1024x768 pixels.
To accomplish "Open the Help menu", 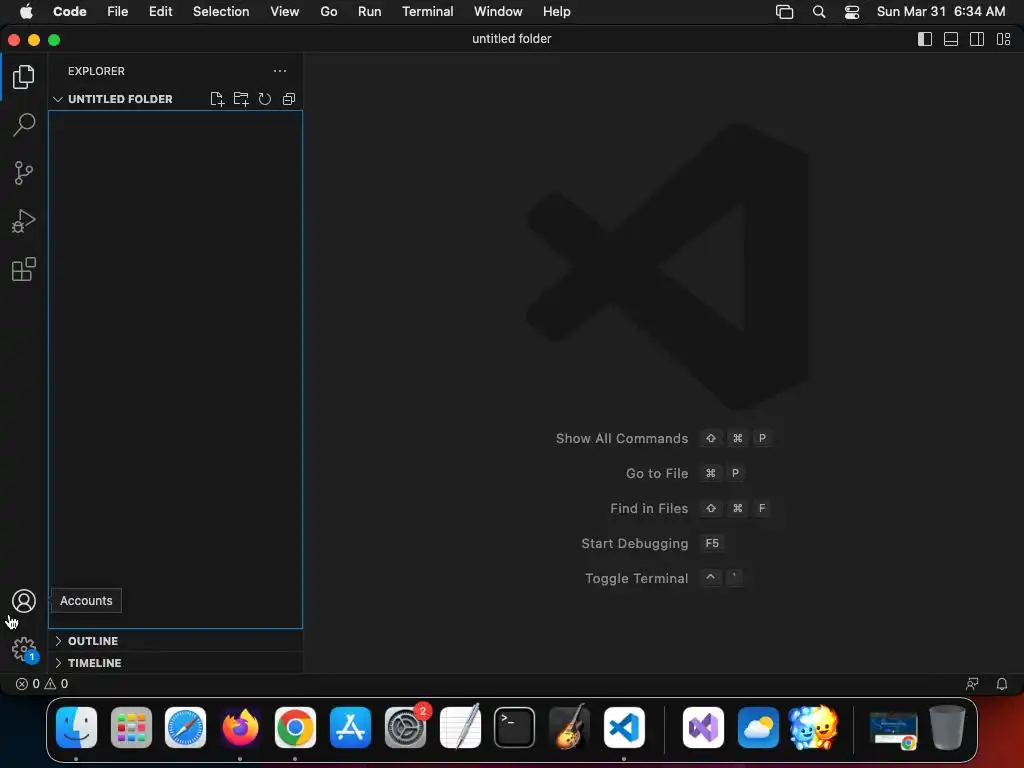I will click(x=556, y=12).
